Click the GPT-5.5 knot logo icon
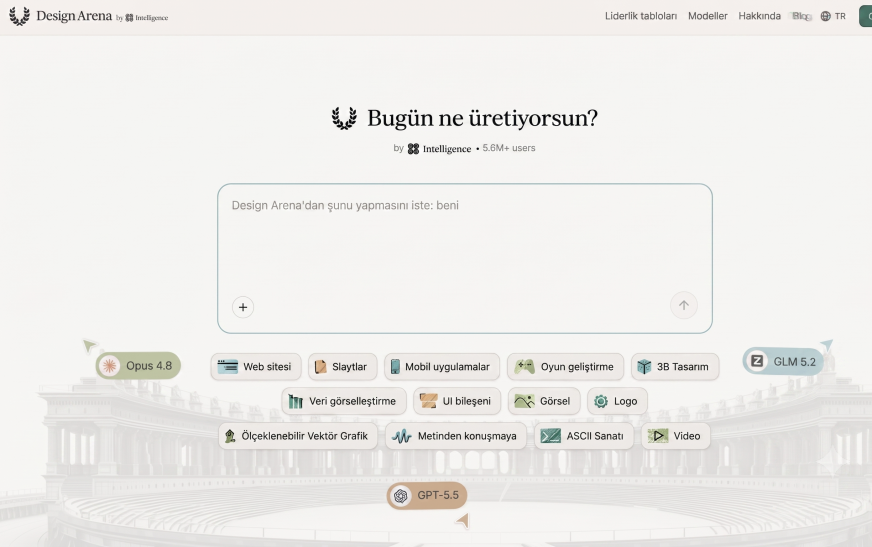This screenshot has width=872, height=547. 400,495
